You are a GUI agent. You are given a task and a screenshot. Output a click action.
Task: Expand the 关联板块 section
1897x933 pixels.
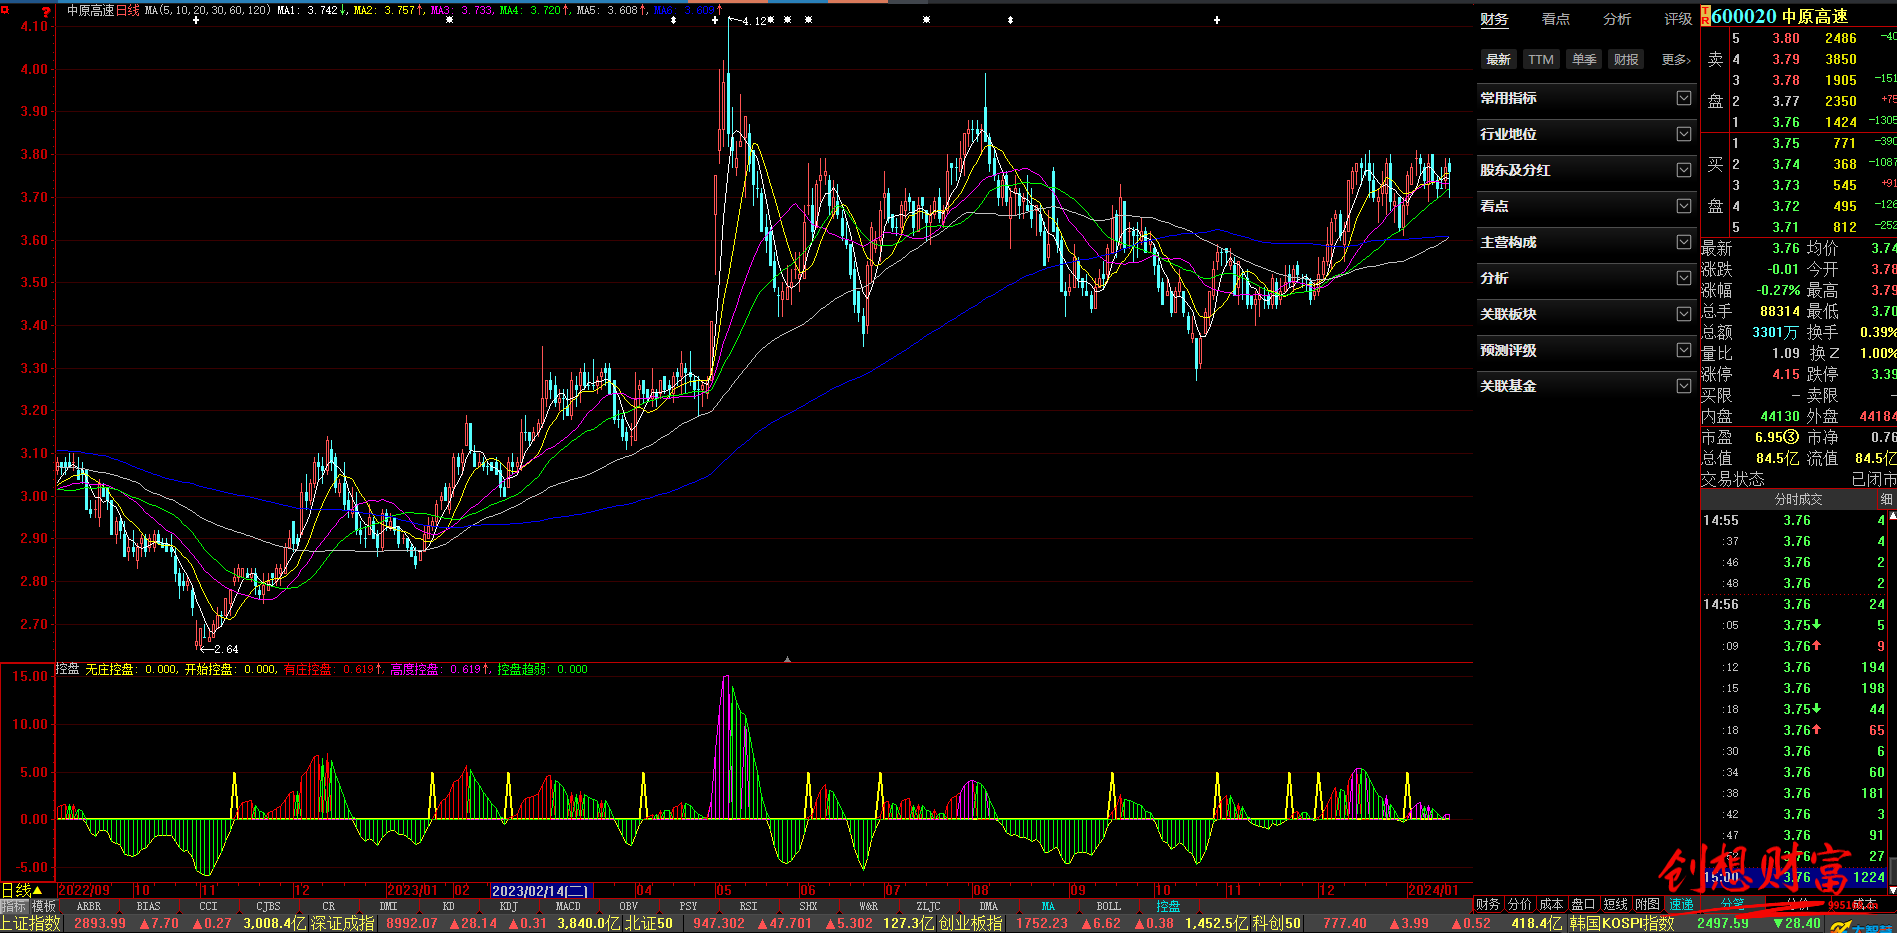pyautogui.click(x=1586, y=314)
